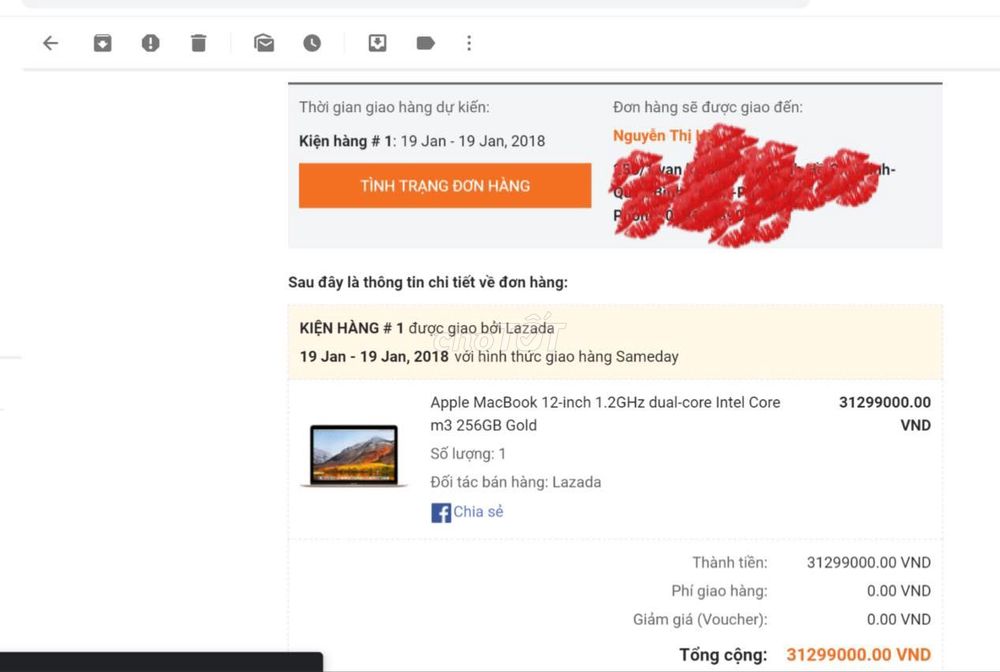The height and width of the screenshot is (672, 1000).
Task: Click the TÌNH TRẠNG ĐƠN HÀNG button
Action: (445, 186)
